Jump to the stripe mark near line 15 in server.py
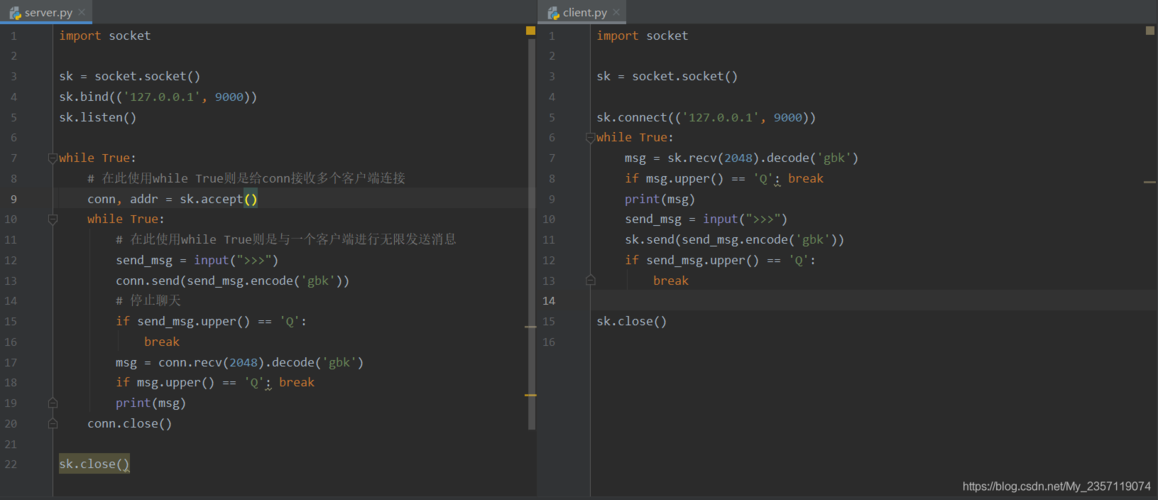Screen dimensions: 1158x500 click(530, 326)
